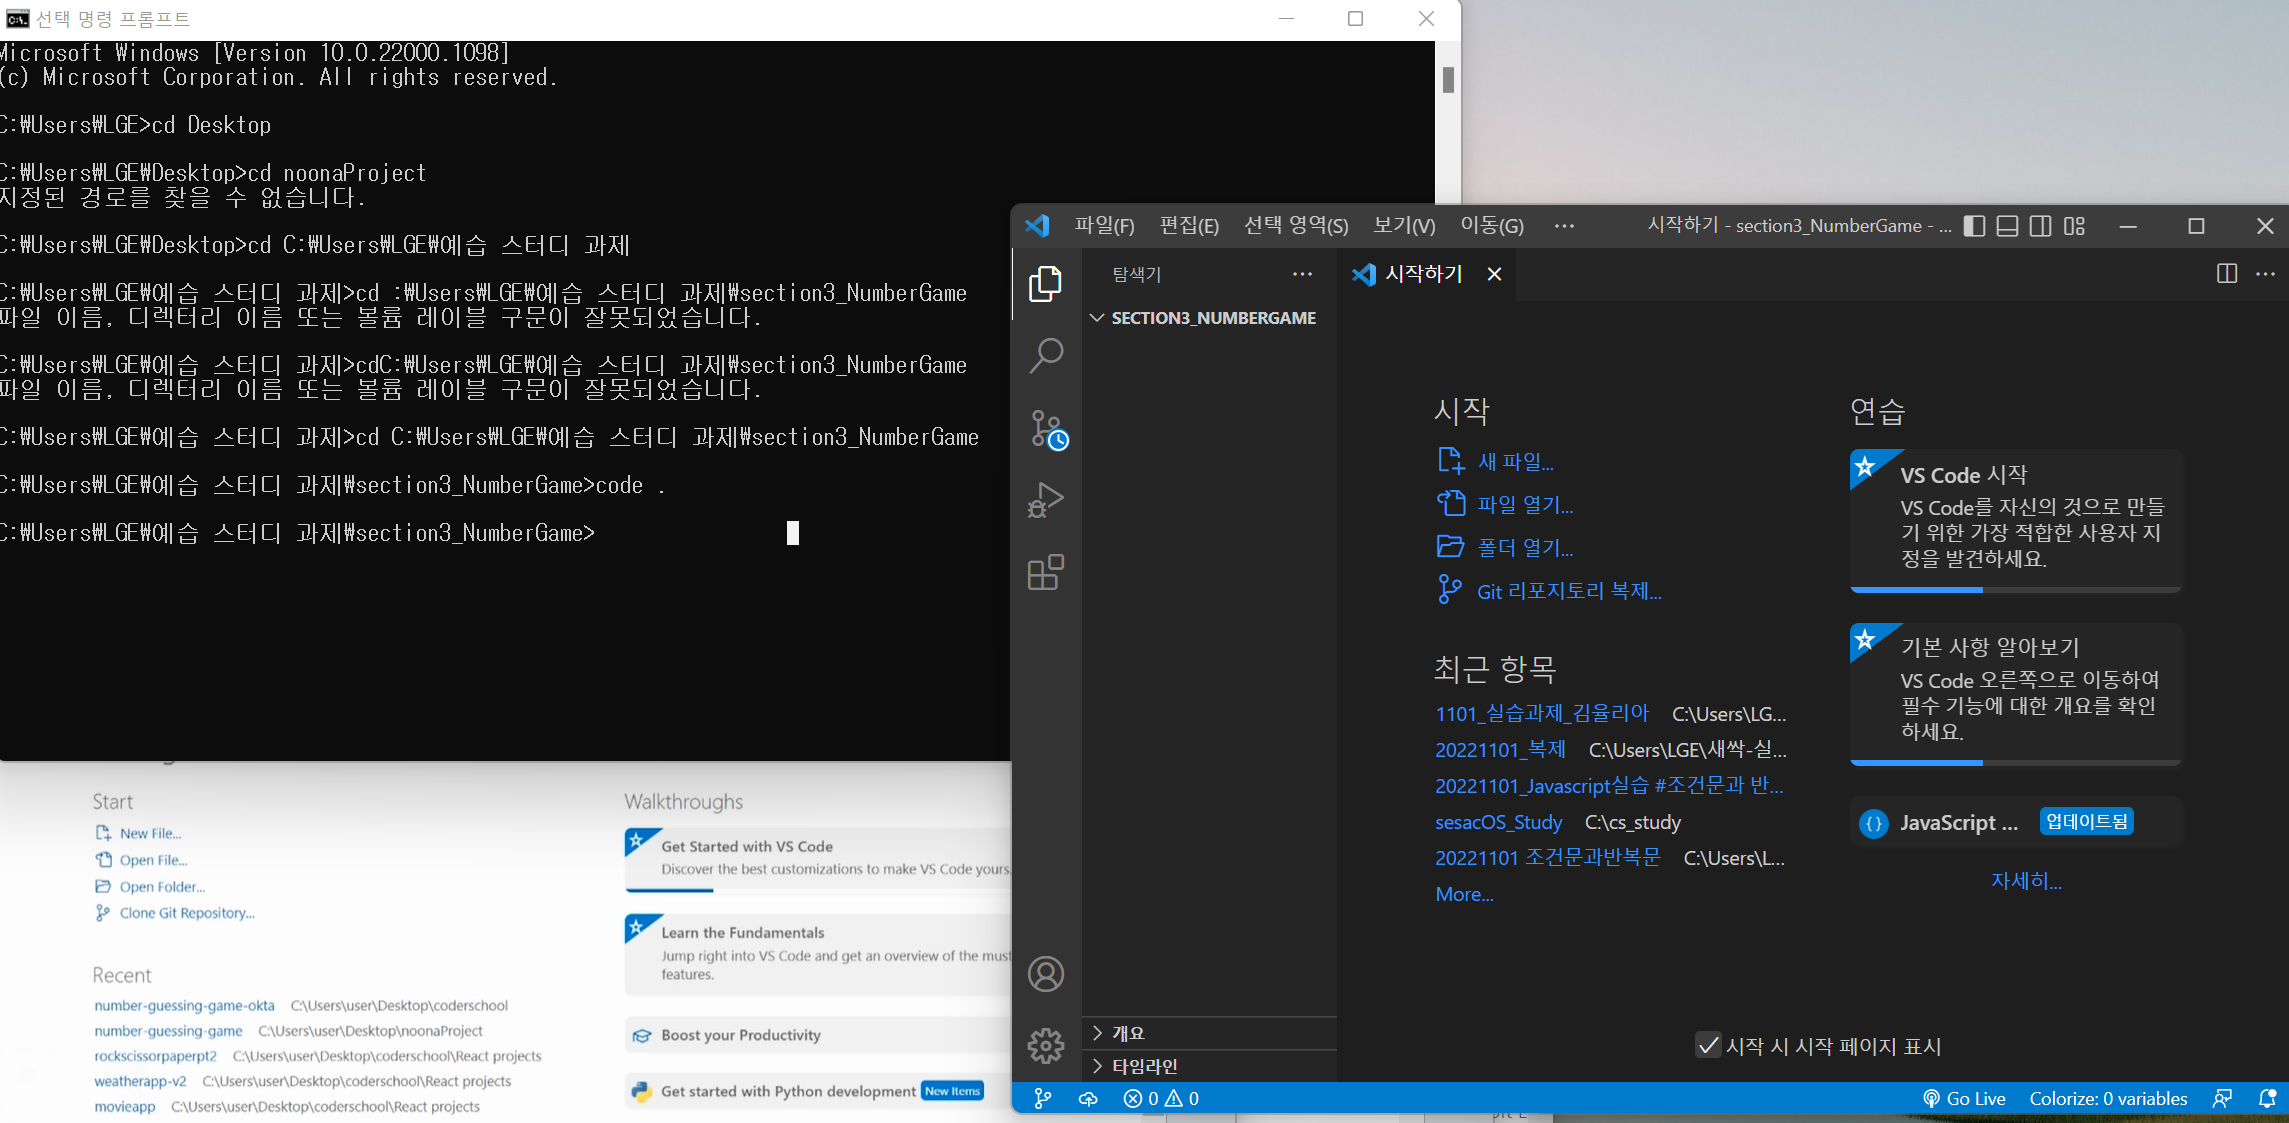Open the Search view icon

click(x=1045, y=356)
